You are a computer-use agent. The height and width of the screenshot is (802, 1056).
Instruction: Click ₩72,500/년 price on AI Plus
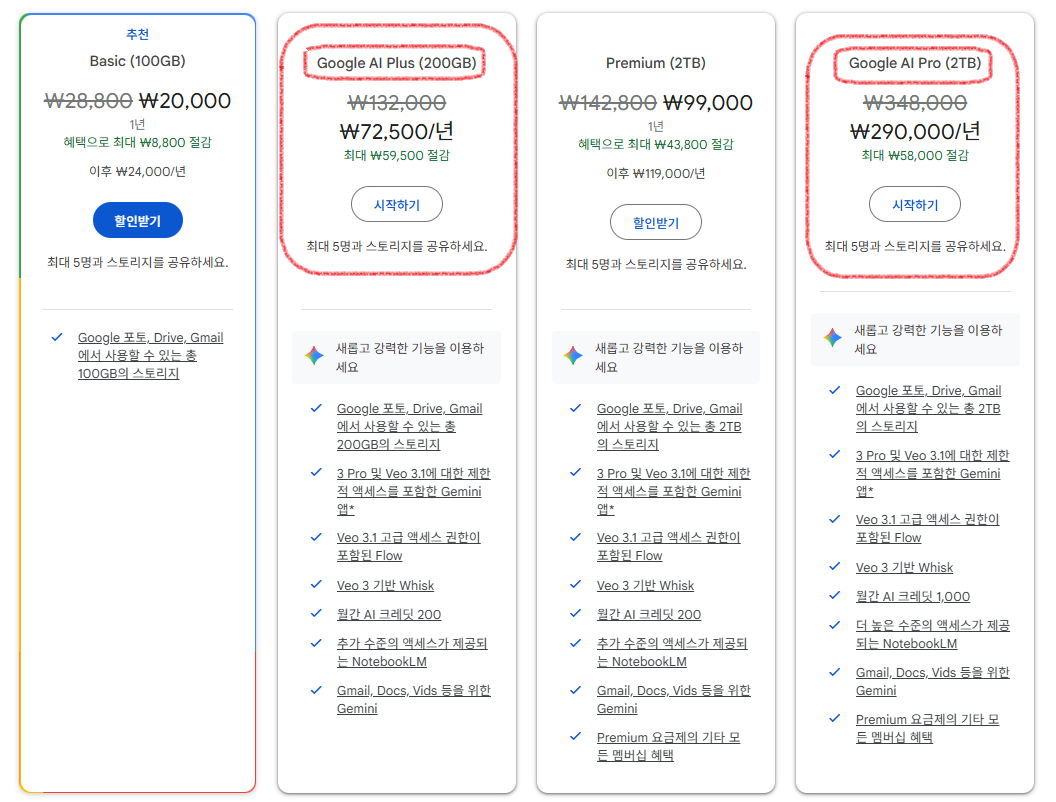point(397,131)
